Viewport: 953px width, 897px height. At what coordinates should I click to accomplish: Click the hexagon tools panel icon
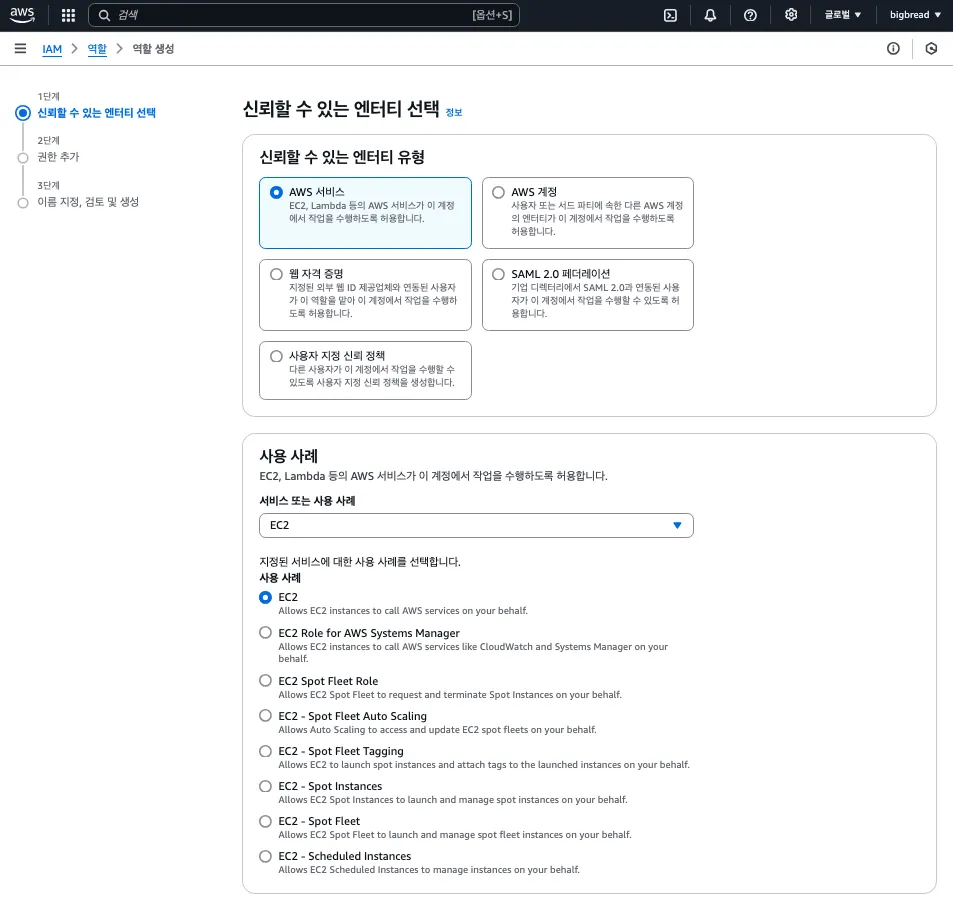931,49
